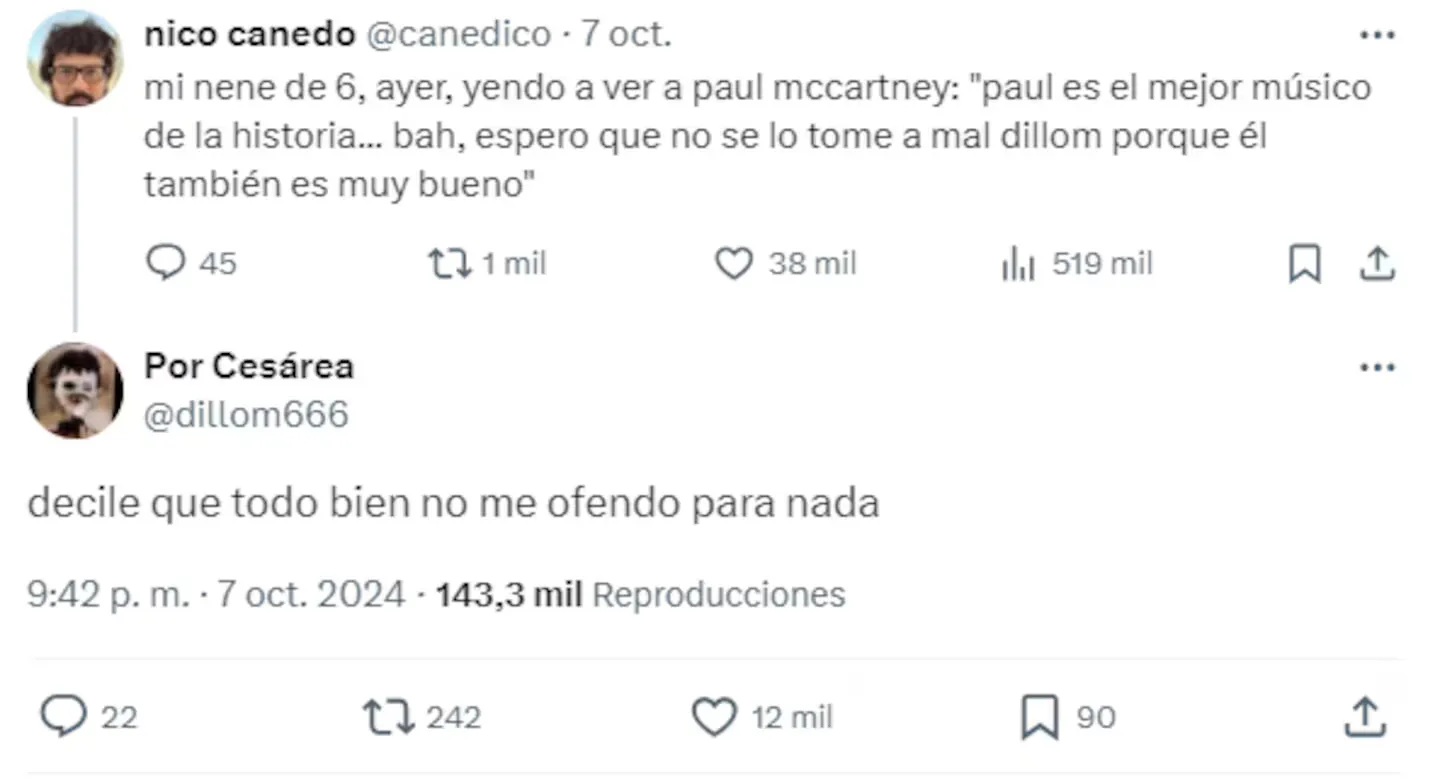Share nico canedo's tweet
This screenshot has height=779, width=1440.
pyautogui.click(x=1377, y=264)
